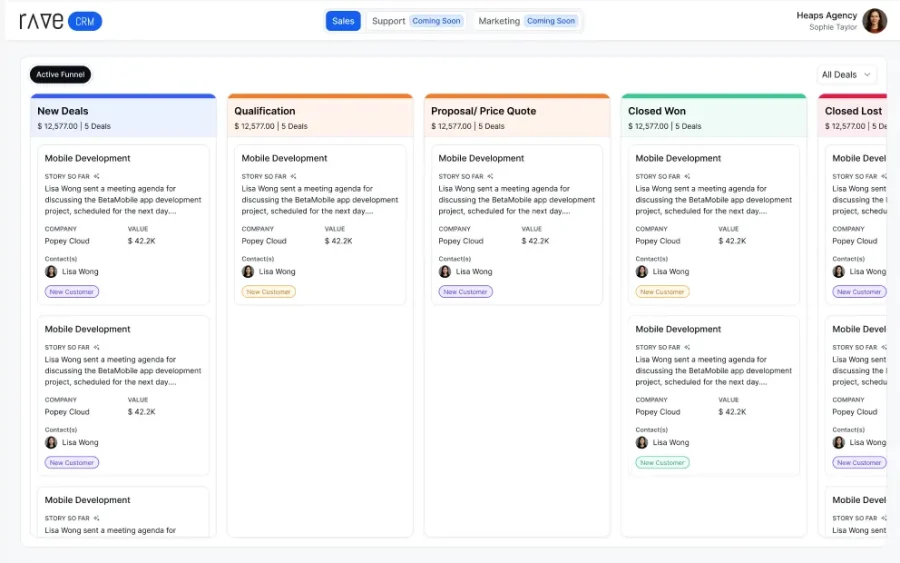Click New Customer tag in Proposal card
This screenshot has height=563, width=900.
pos(465,292)
